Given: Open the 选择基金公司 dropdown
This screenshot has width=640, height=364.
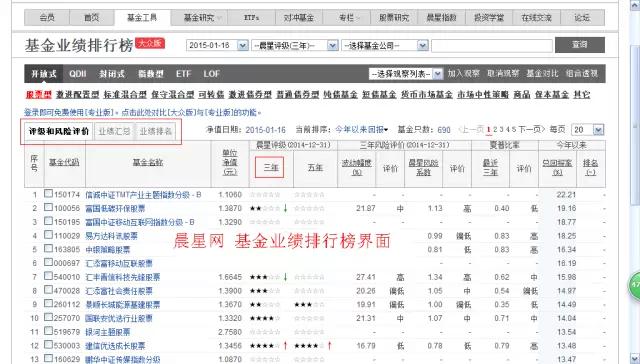Looking at the screenshot, I should pyautogui.click(x=384, y=45).
